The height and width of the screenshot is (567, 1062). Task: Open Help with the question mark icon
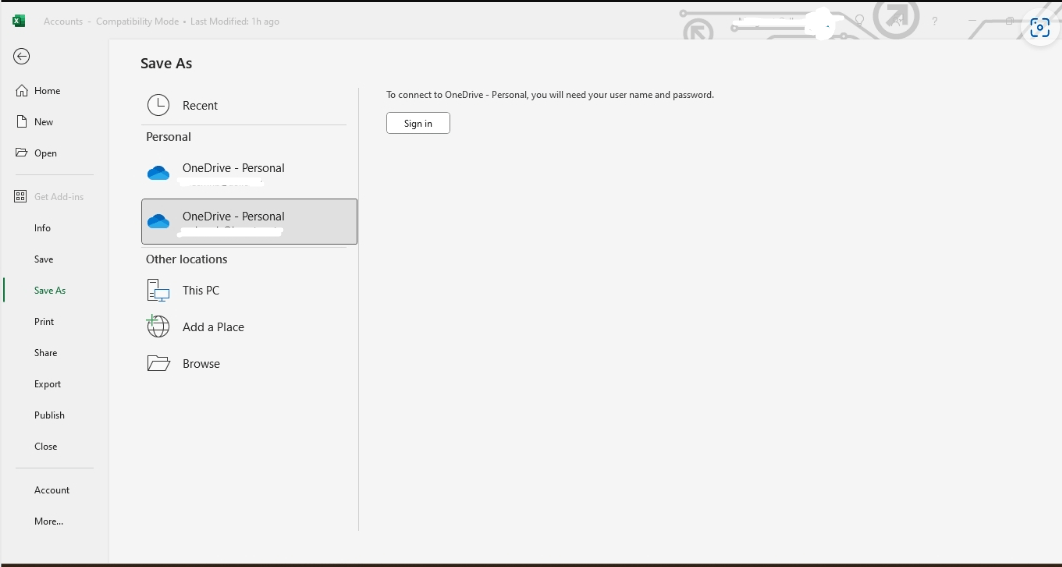click(934, 21)
